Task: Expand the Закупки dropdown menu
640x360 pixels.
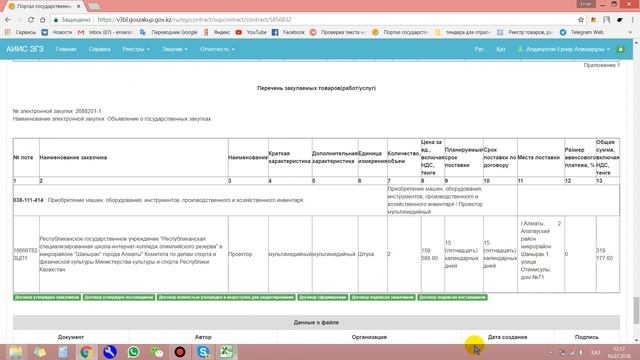Action: [175, 49]
